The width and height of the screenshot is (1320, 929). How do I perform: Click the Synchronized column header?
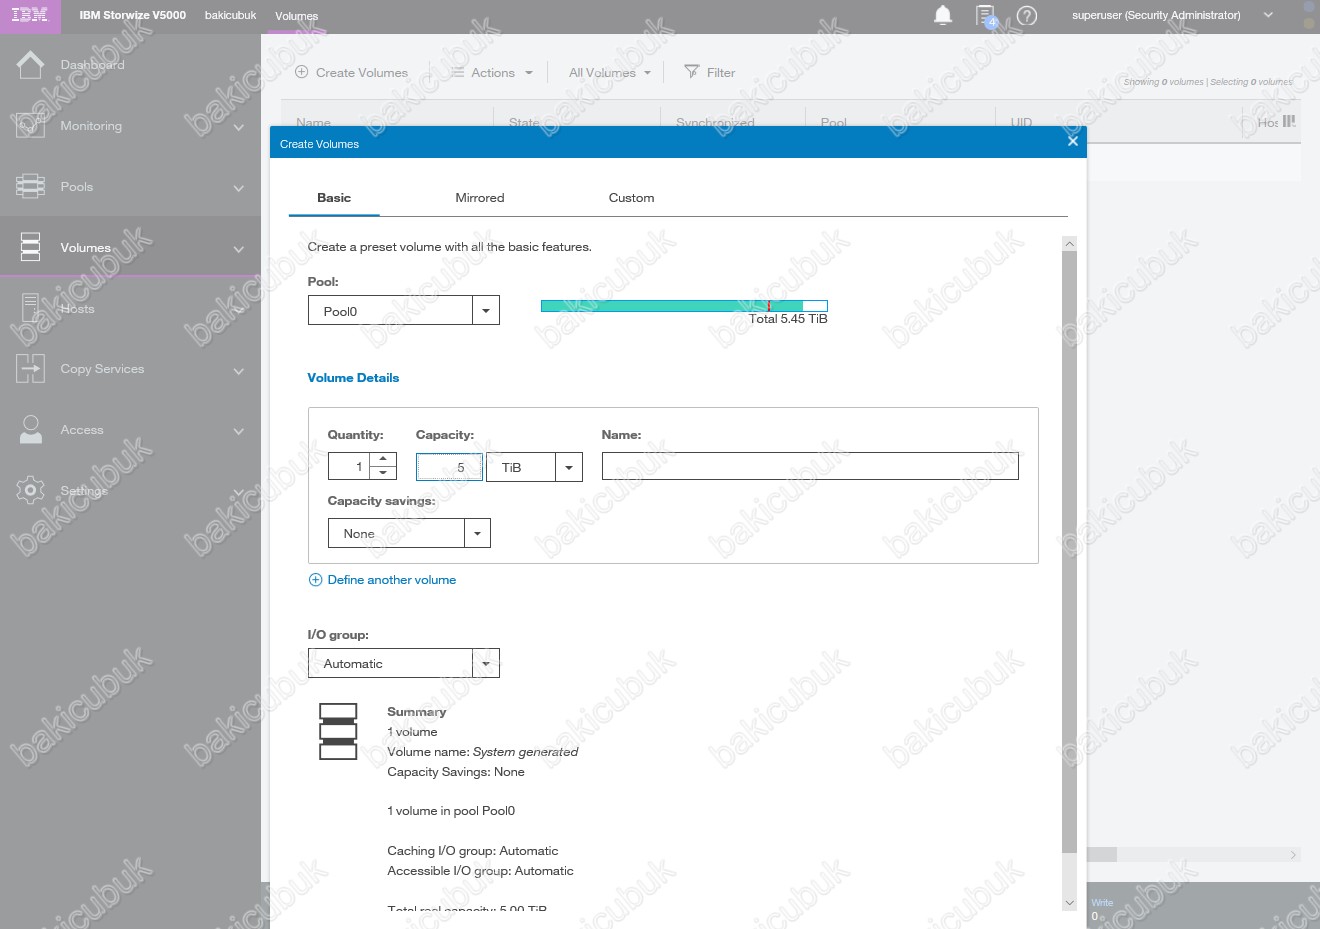point(715,123)
